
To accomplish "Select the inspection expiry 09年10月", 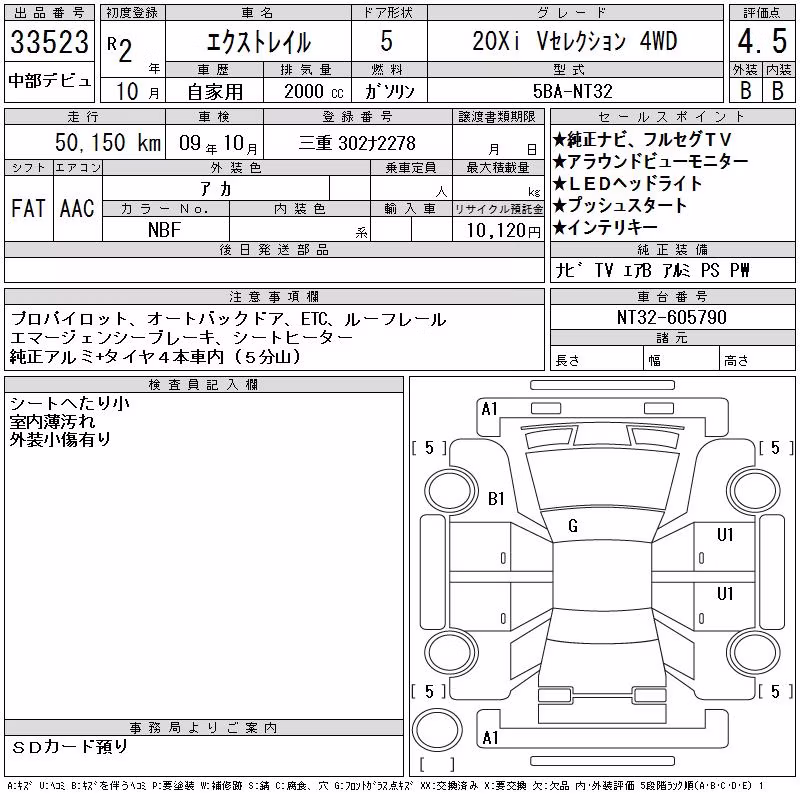I will (x=218, y=144).
